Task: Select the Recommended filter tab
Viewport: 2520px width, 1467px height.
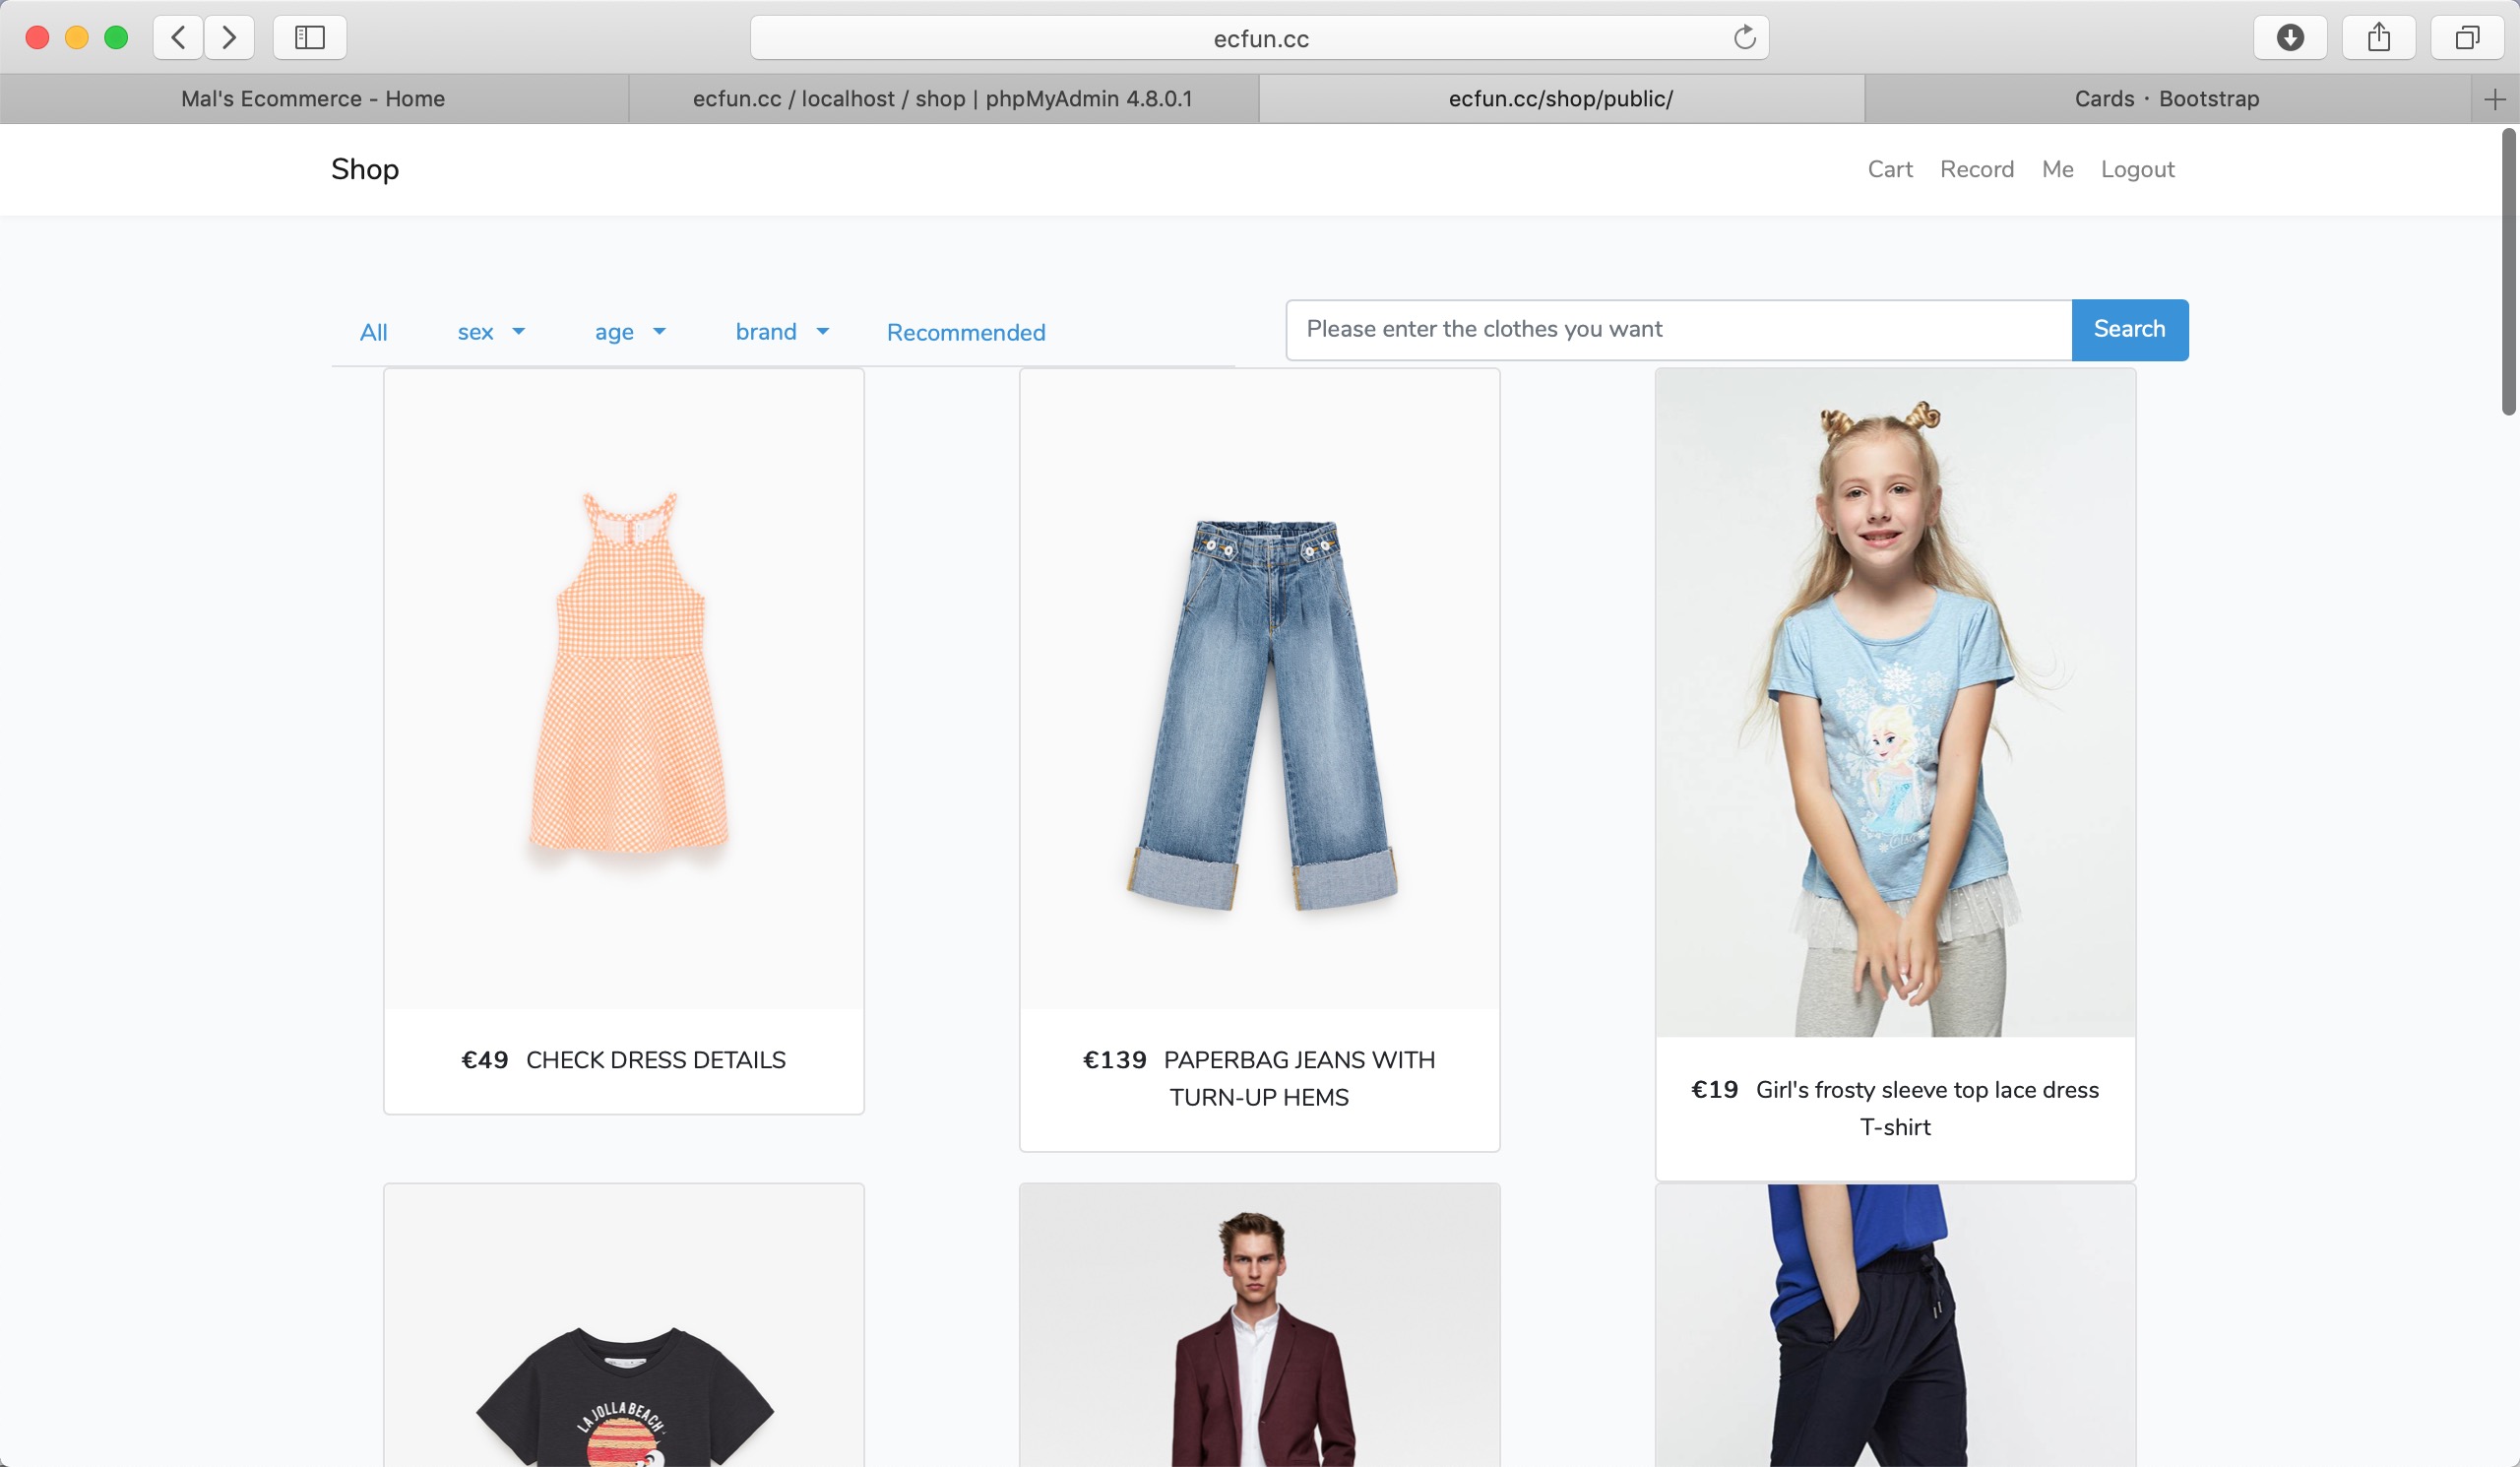Action: (x=965, y=332)
